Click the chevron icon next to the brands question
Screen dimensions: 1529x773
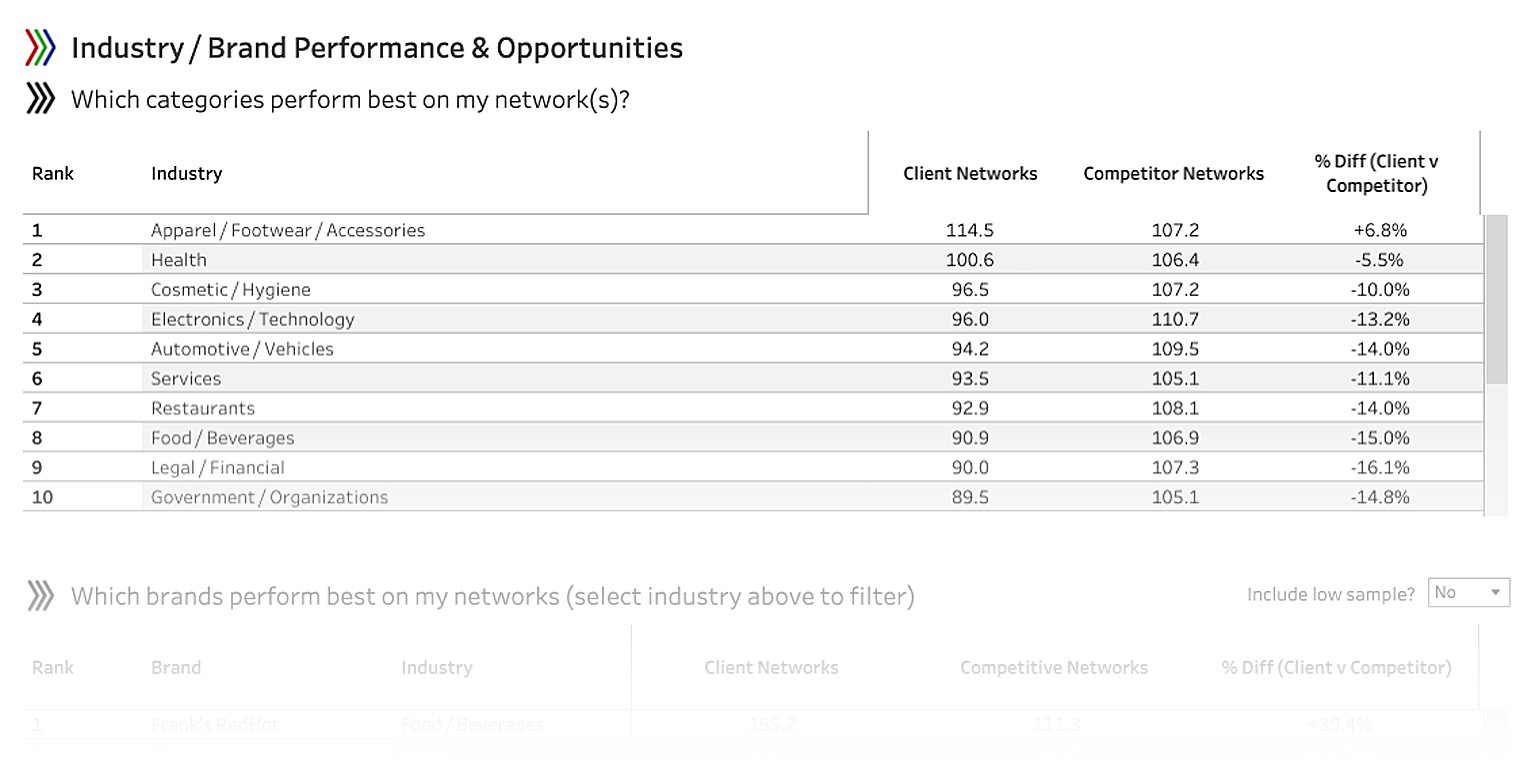click(x=41, y=595)
